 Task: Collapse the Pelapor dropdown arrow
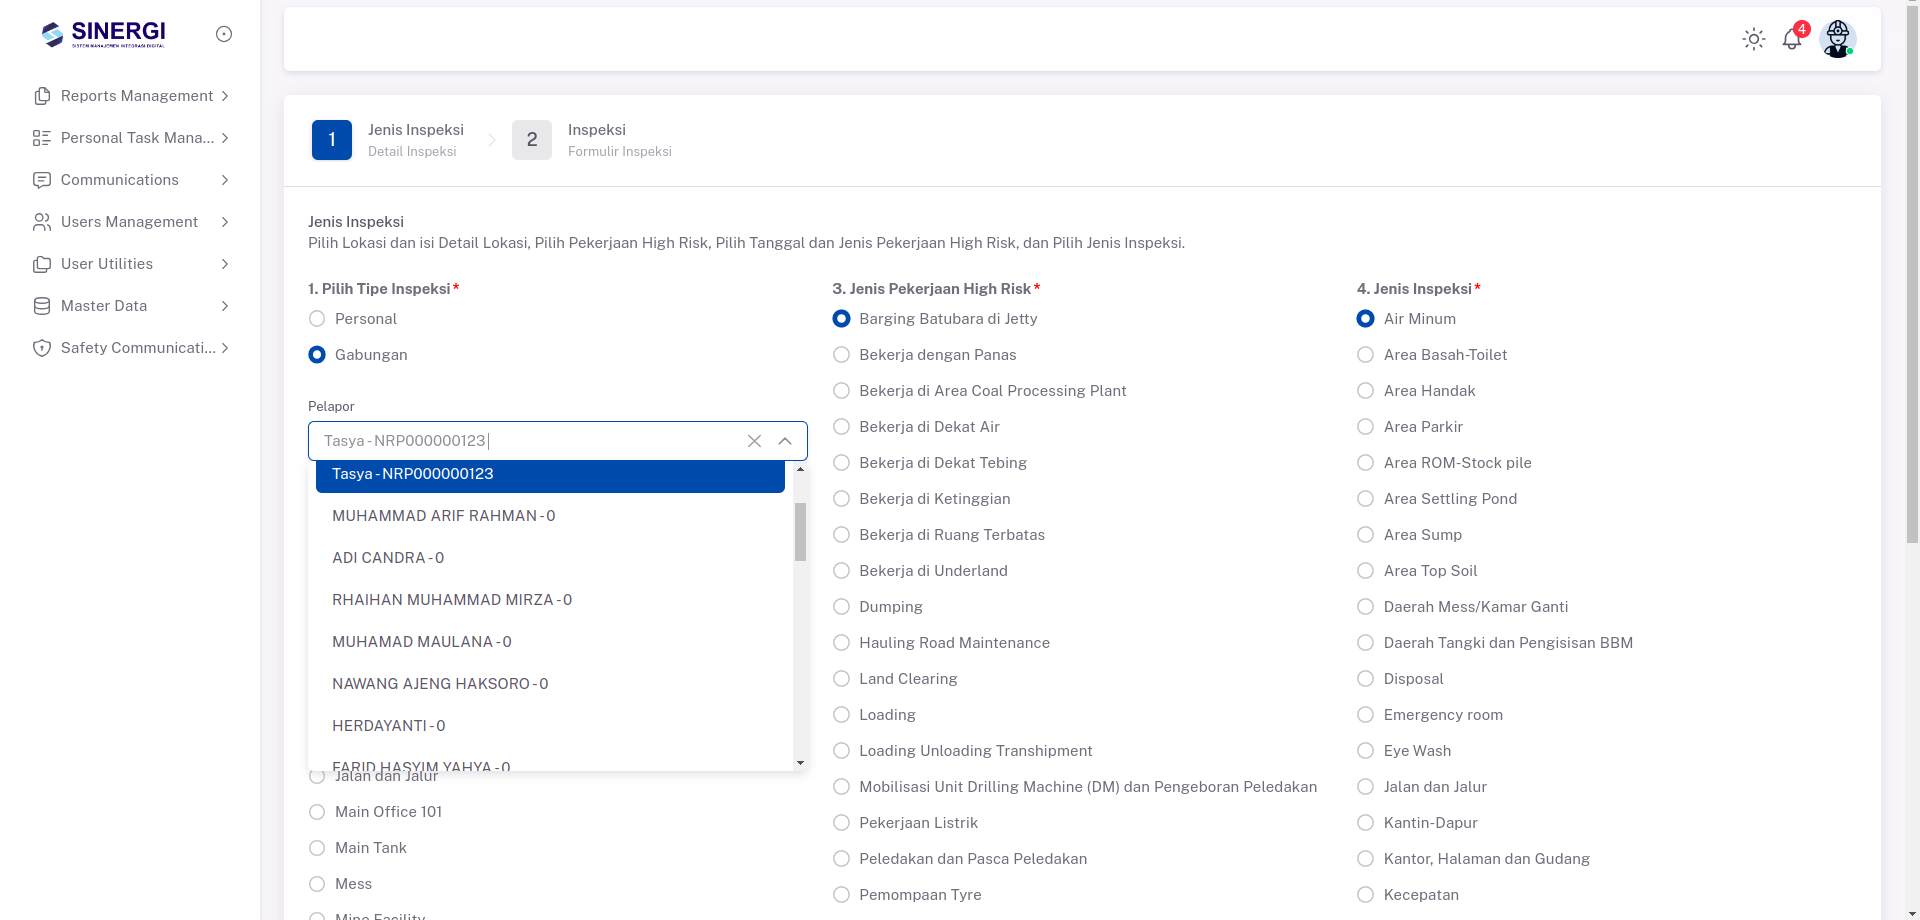(785, 441)
